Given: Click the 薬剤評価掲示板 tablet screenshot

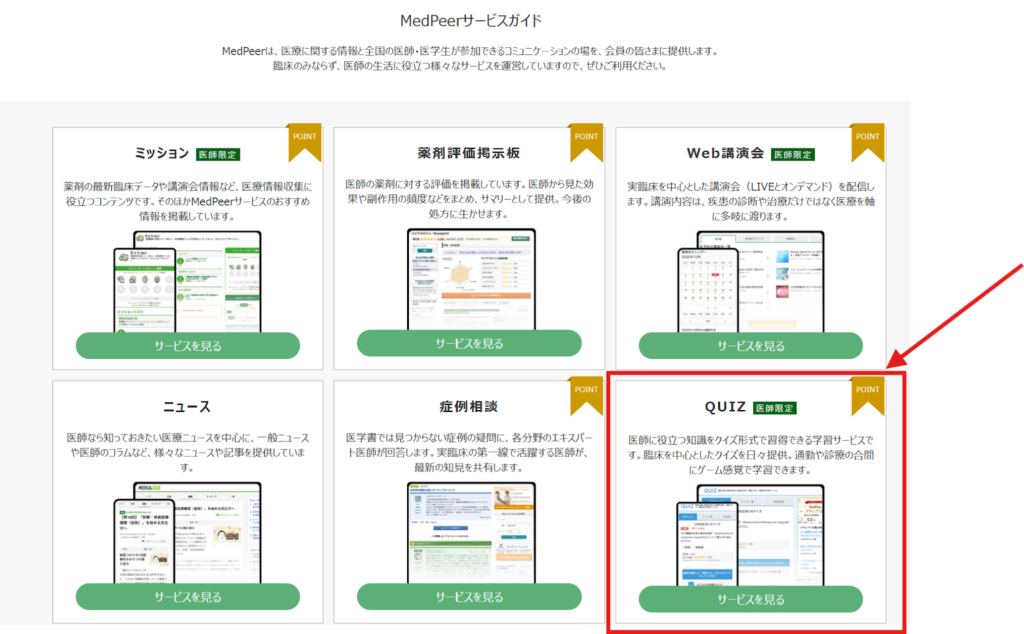Looking at the screenshot, I should pyautogui.click(x=470, y=278).
